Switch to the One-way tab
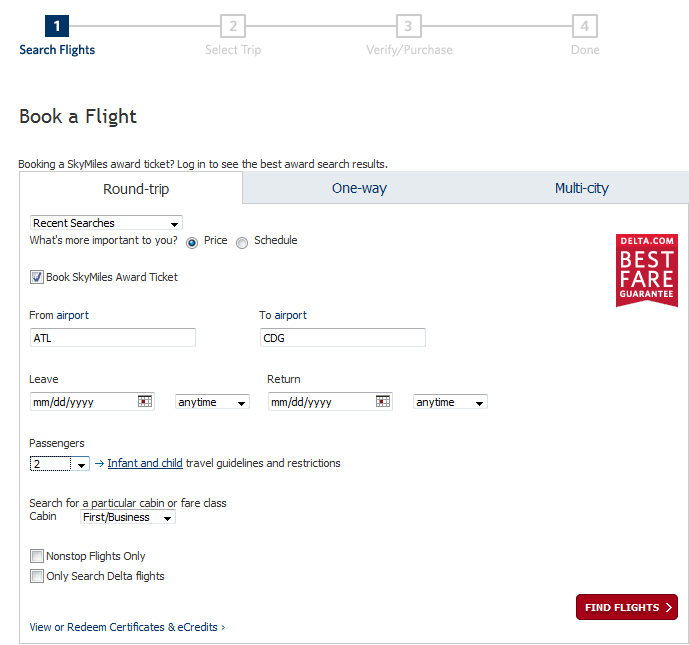Image resolution: width=689 pixels, height=645 pixels. tap(359, 188)
